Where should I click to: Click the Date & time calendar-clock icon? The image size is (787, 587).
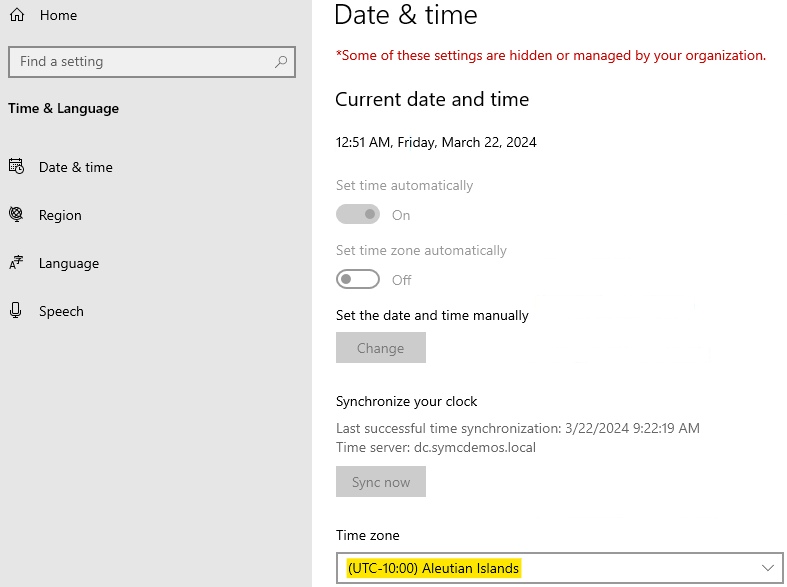pyautogui.click(x=16, y=167)
